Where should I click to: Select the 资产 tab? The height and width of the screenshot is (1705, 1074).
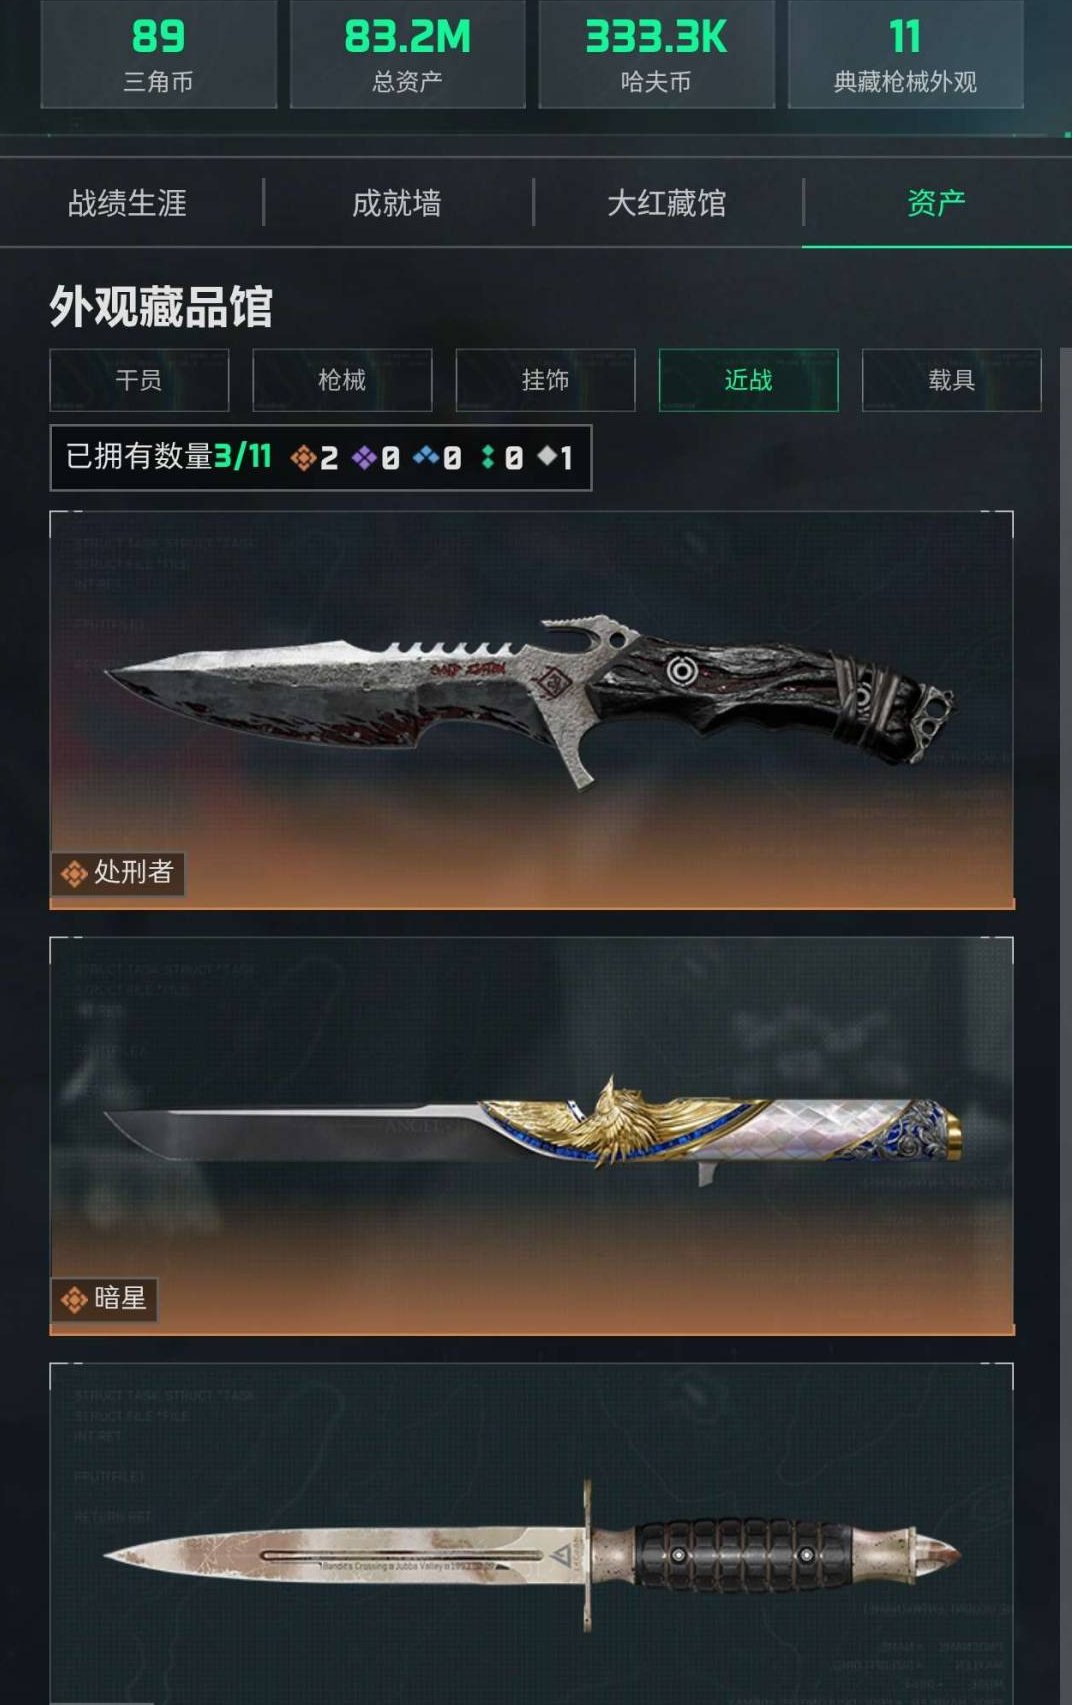click(x=937, y=203)
